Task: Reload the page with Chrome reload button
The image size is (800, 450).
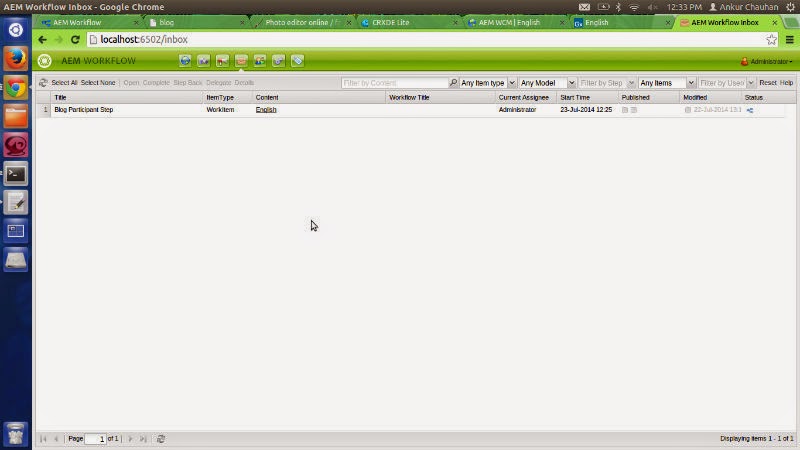Action: [75, 39]
